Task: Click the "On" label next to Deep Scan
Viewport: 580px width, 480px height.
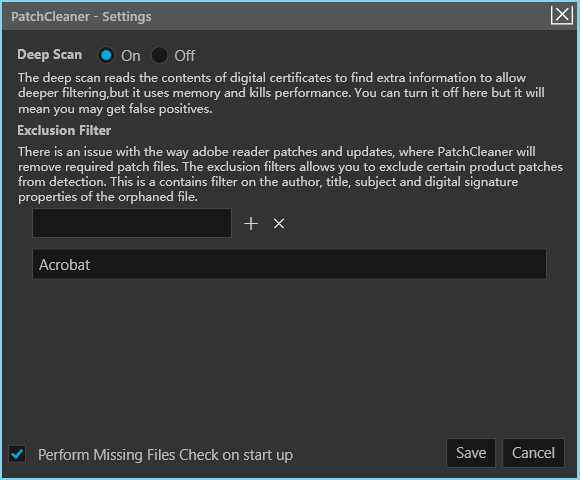Action: (x=131, y=56)
